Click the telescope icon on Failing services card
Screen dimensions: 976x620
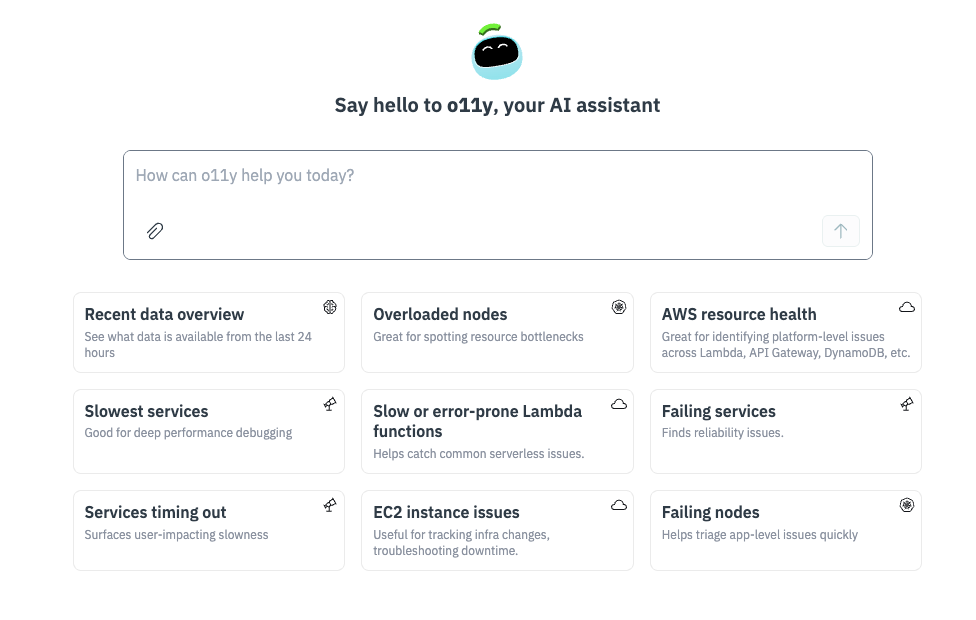coord(907,404)
